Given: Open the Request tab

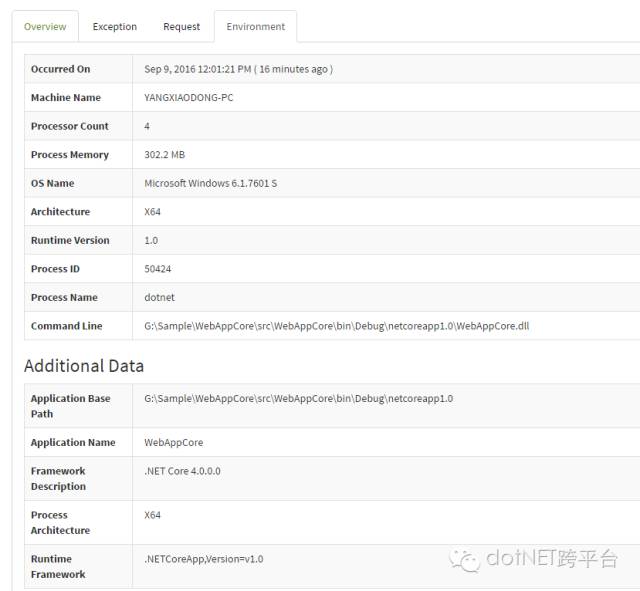Looking at the screenshot, I should pyautogui.click(x=182, y=27).
